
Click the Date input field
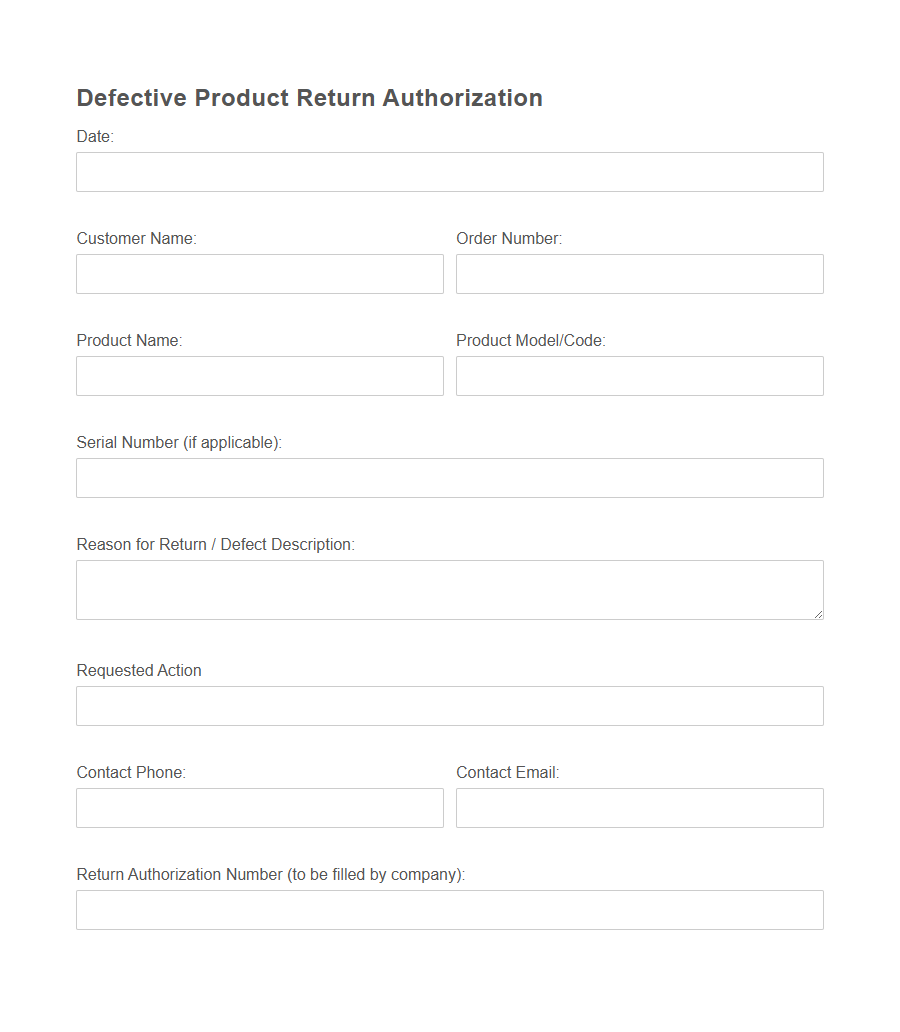tap(449, 171)
